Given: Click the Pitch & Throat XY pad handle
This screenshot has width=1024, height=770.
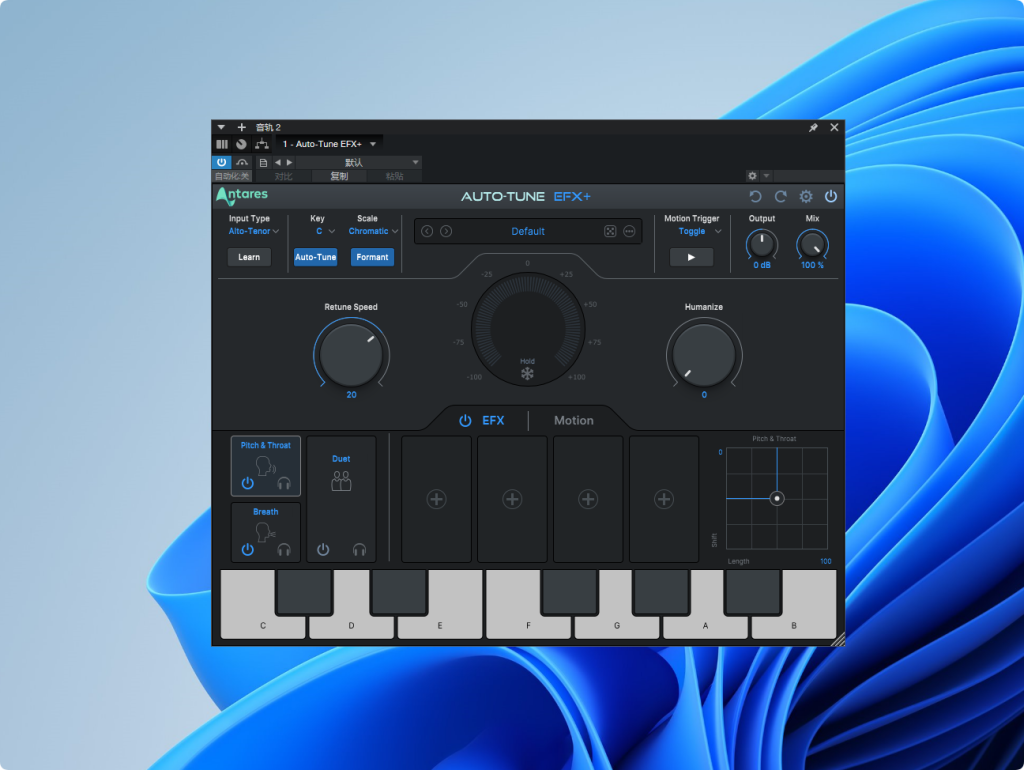Looking at the screenshot, I should [x=777, y=498].
